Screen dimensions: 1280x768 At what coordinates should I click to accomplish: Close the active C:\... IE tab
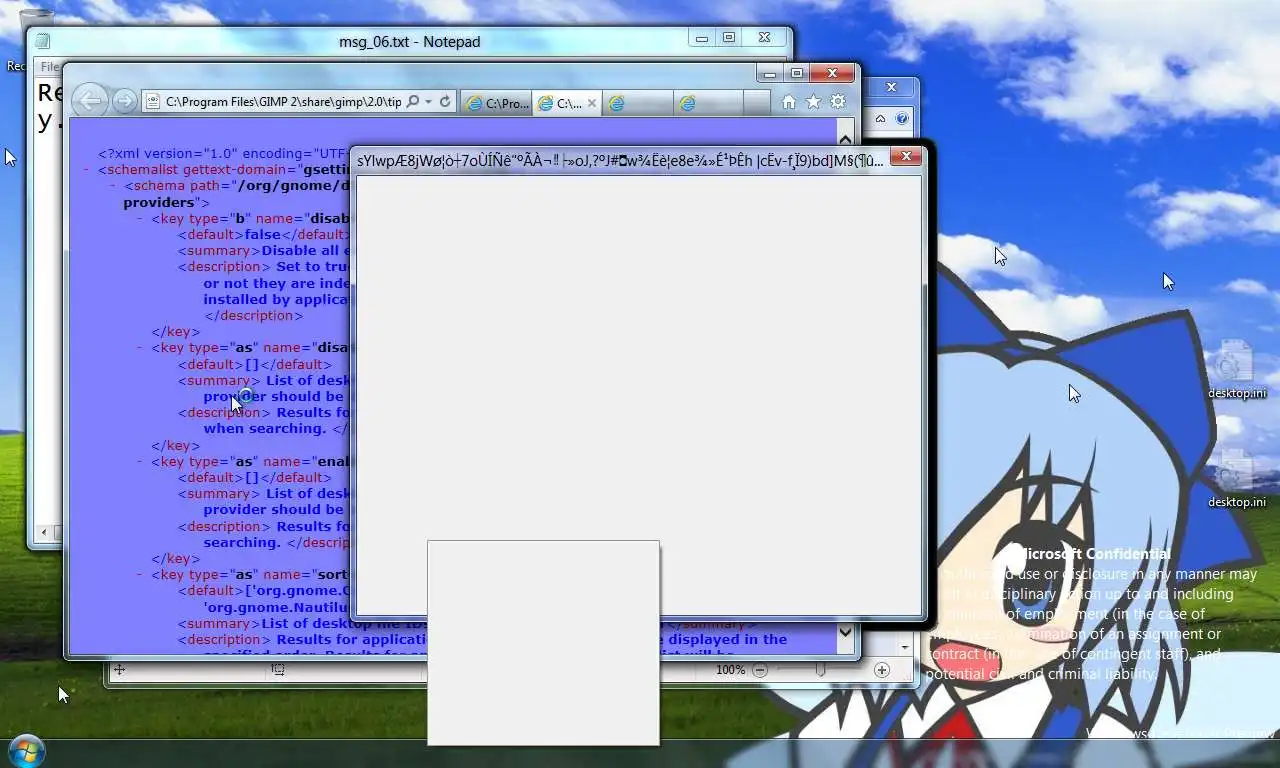(x=592, y=103)
